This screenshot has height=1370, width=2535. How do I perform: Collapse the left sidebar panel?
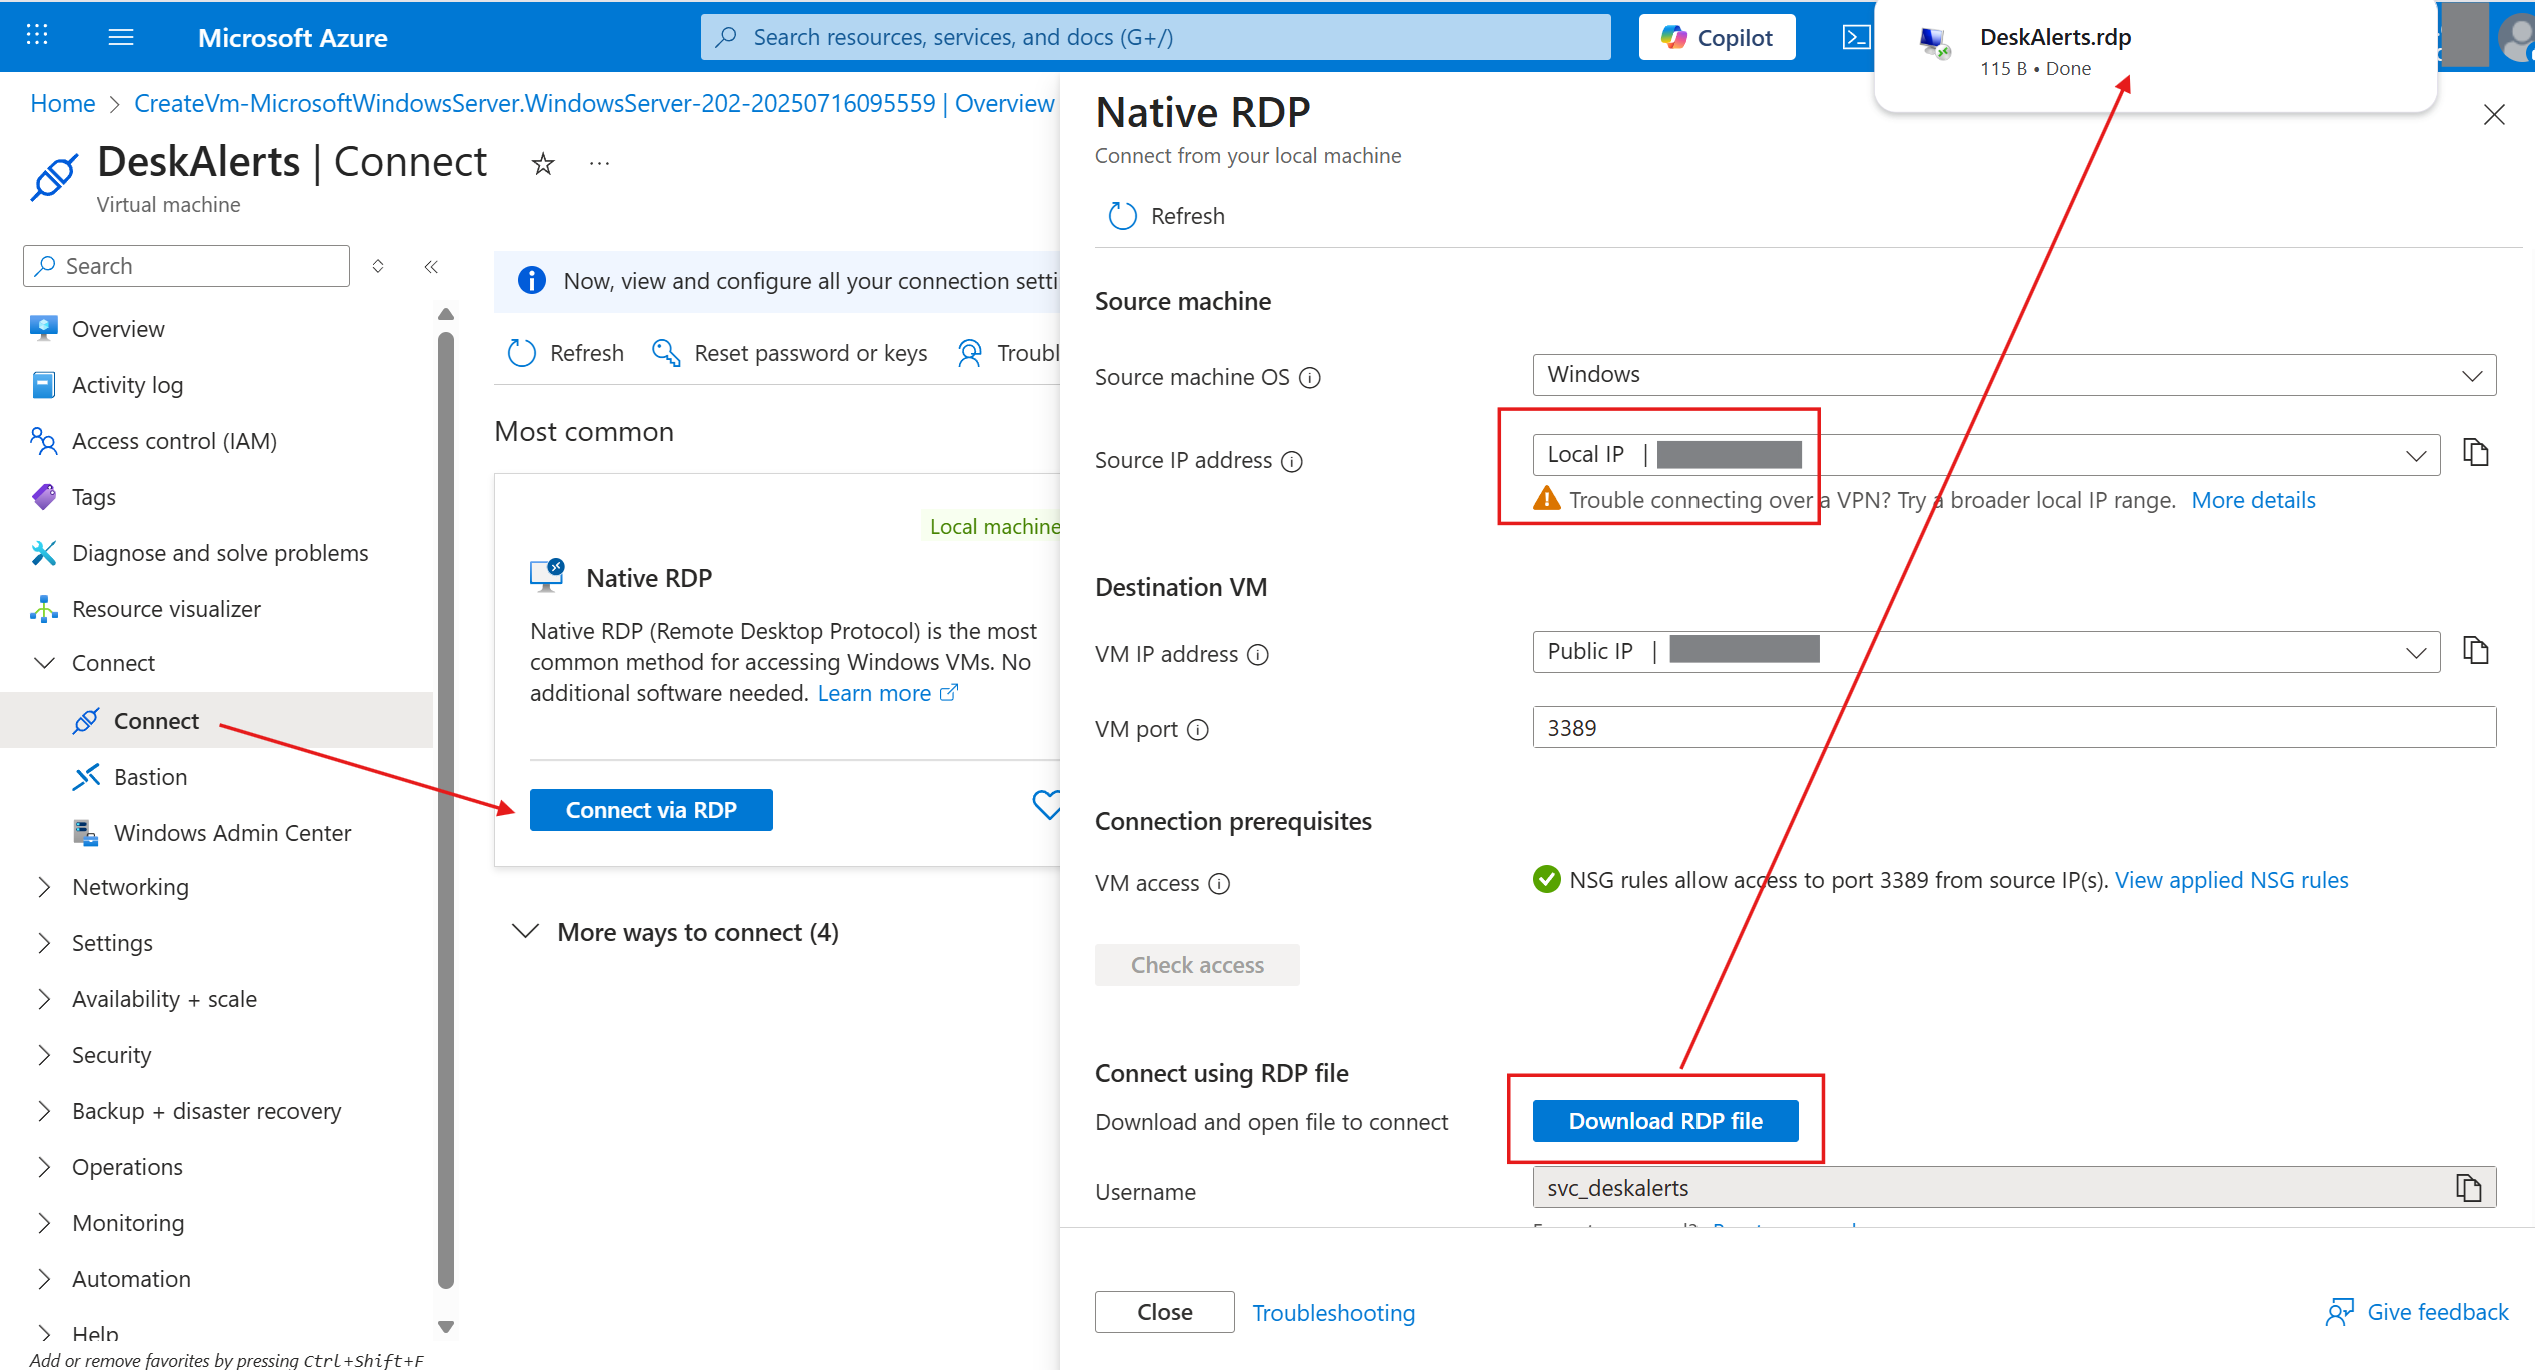[x=431, y=266]
